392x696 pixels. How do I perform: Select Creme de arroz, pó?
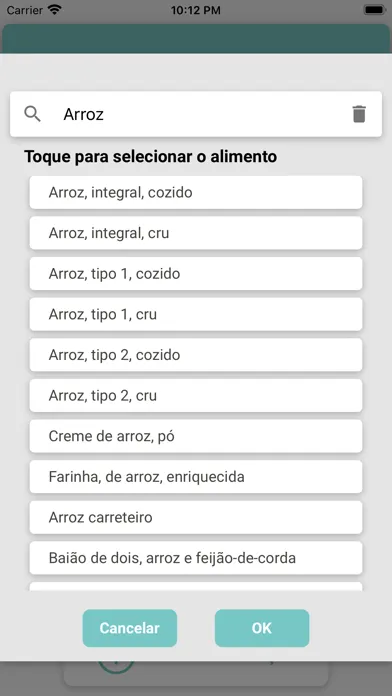click(x=196, y=436)
